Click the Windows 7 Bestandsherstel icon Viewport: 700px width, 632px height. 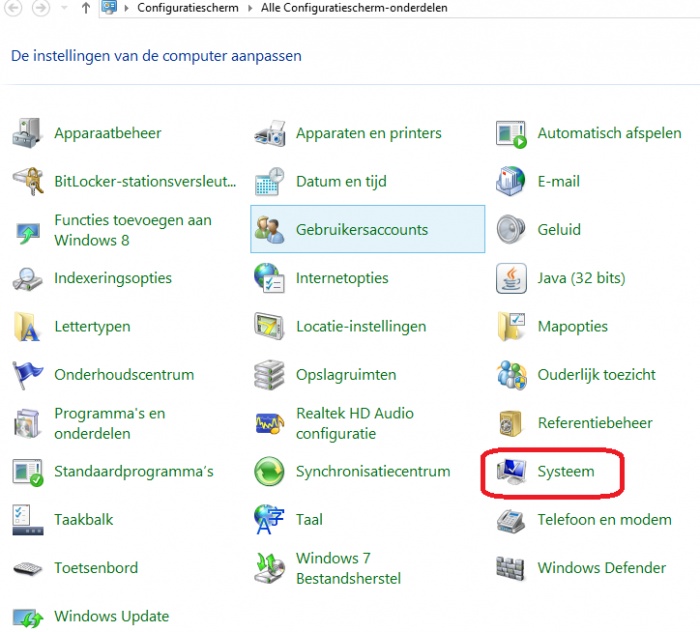(269, 568)
